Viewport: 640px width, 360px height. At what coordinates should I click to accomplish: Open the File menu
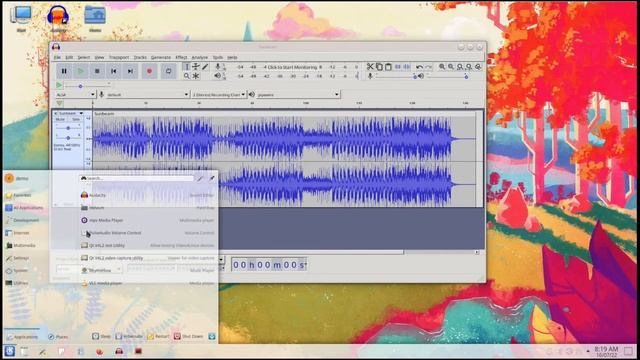pos(58,58)
